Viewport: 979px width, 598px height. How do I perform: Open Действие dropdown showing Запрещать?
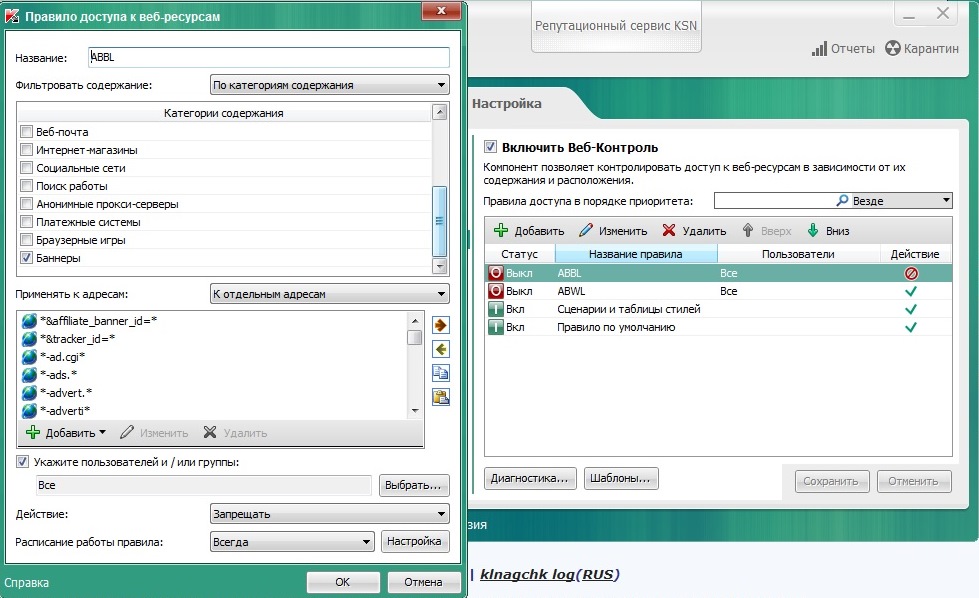click(x=330, y=514)
